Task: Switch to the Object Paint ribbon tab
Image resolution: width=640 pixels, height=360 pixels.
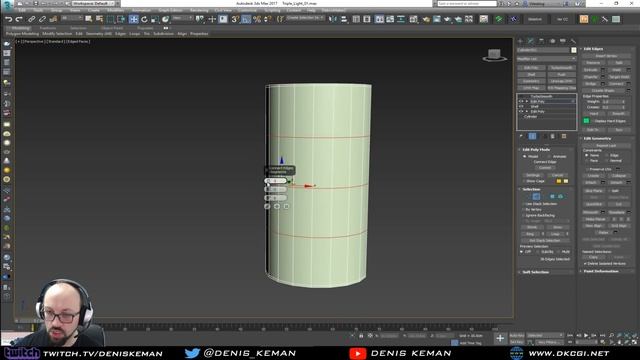Action: [112, 28]
